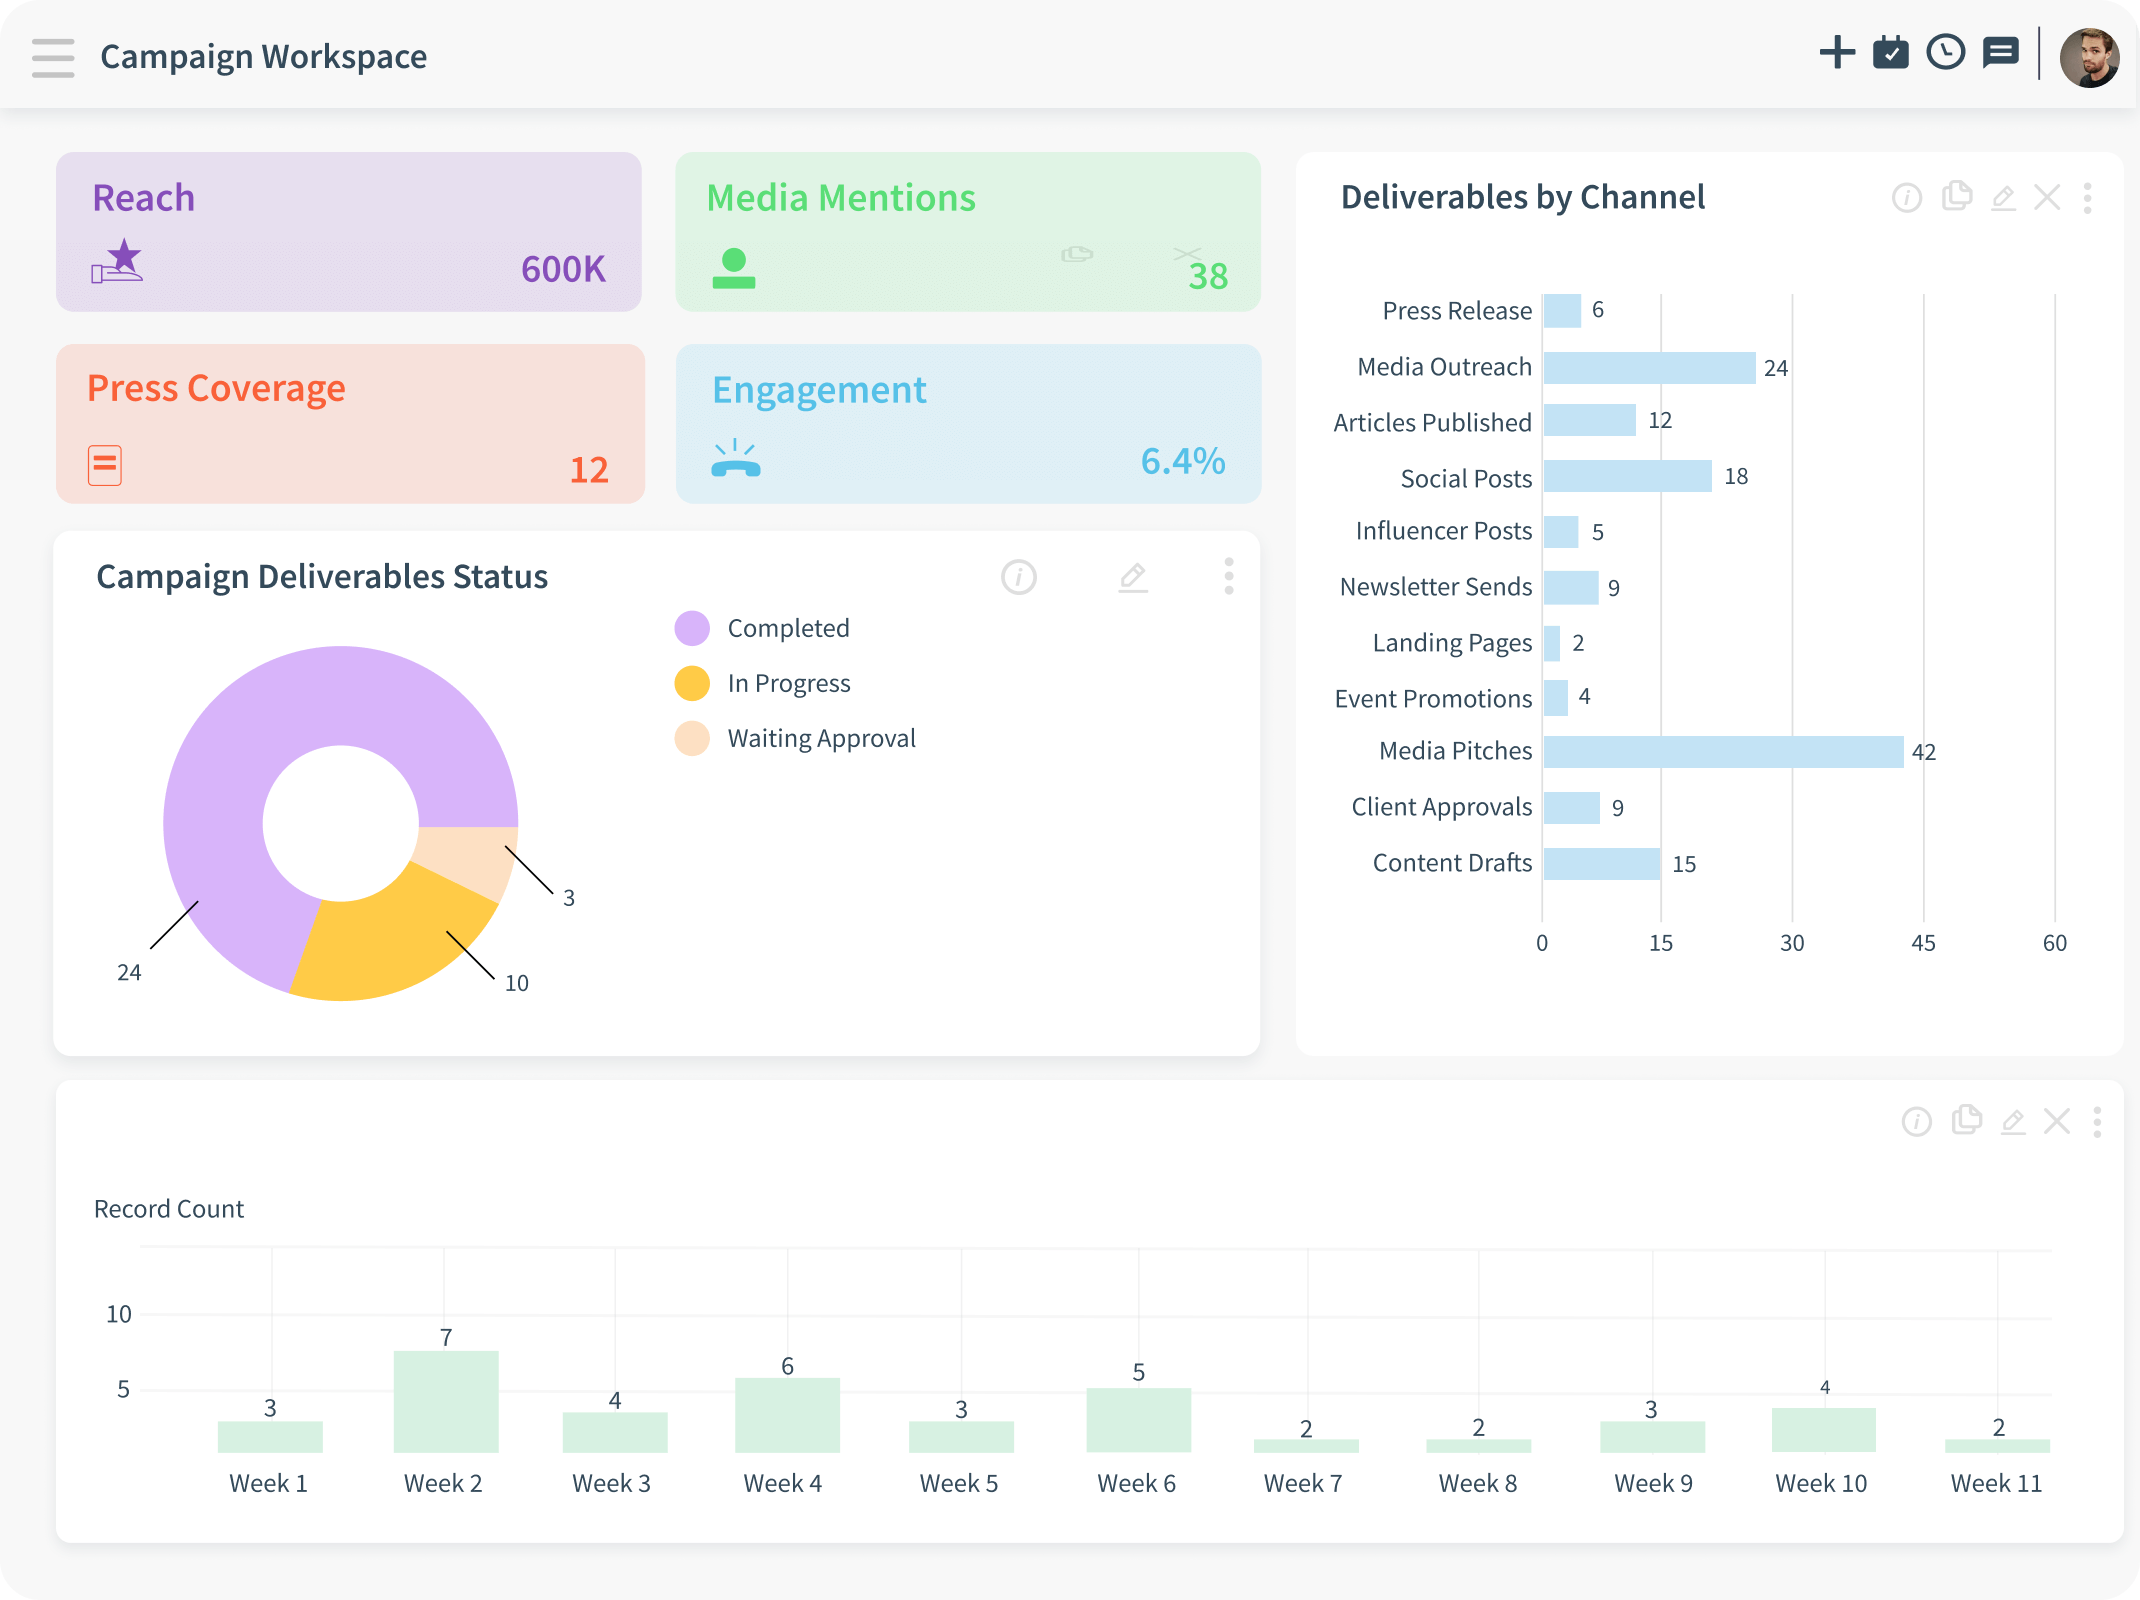
Task: Toggle the Completed legend item
Action: click(x=787, y=628)
